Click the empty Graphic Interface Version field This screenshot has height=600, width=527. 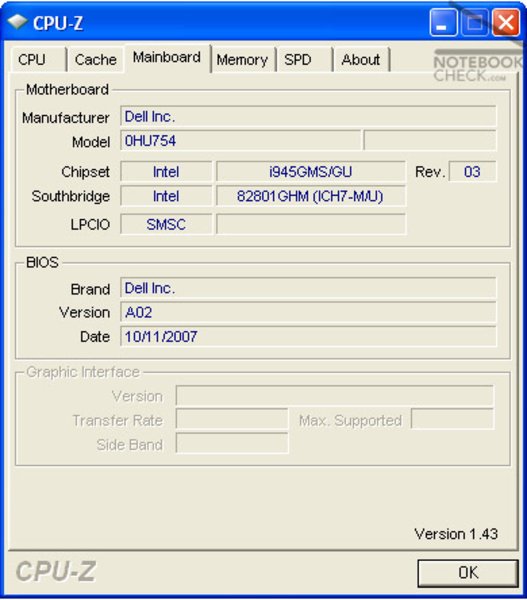334,396
